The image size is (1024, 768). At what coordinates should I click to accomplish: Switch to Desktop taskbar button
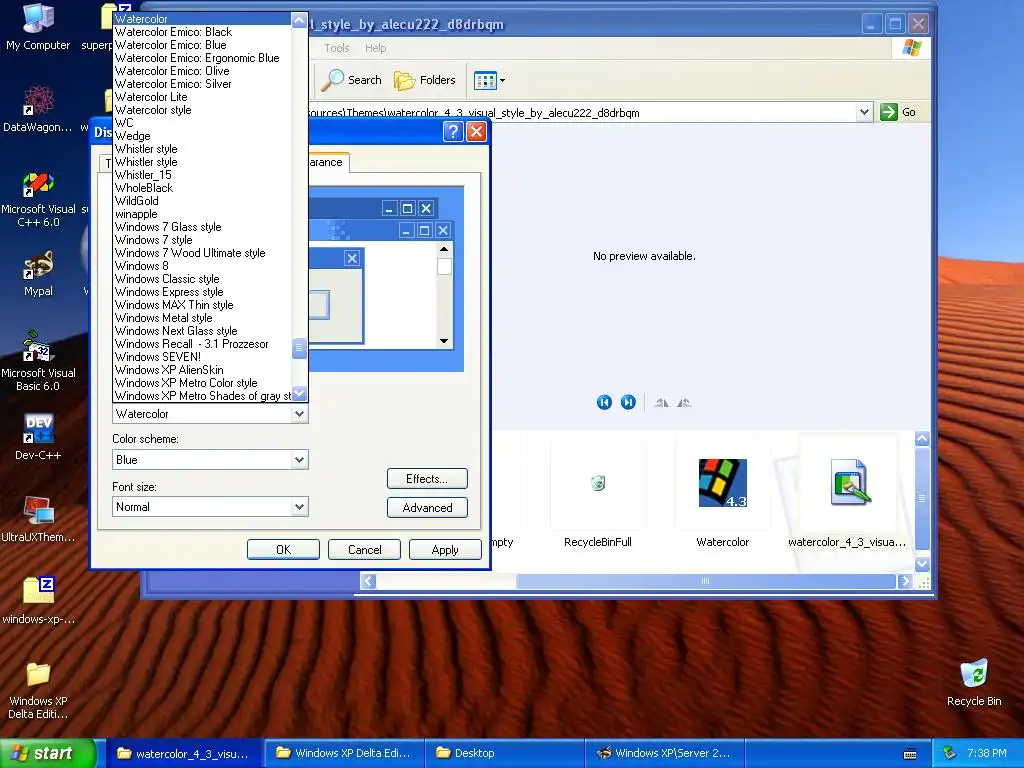tap(504, 753)
